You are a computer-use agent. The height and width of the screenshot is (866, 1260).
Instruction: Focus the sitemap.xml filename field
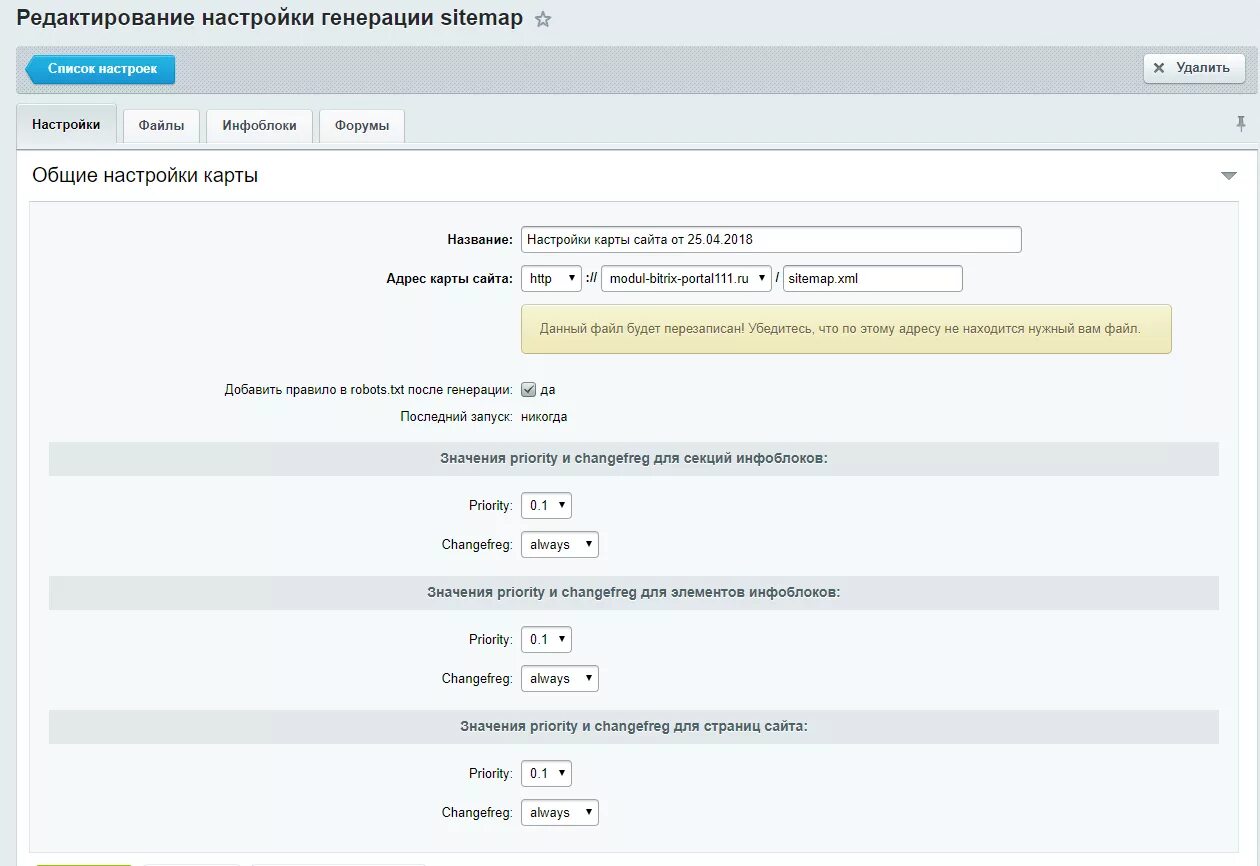(x=872, y=279)
